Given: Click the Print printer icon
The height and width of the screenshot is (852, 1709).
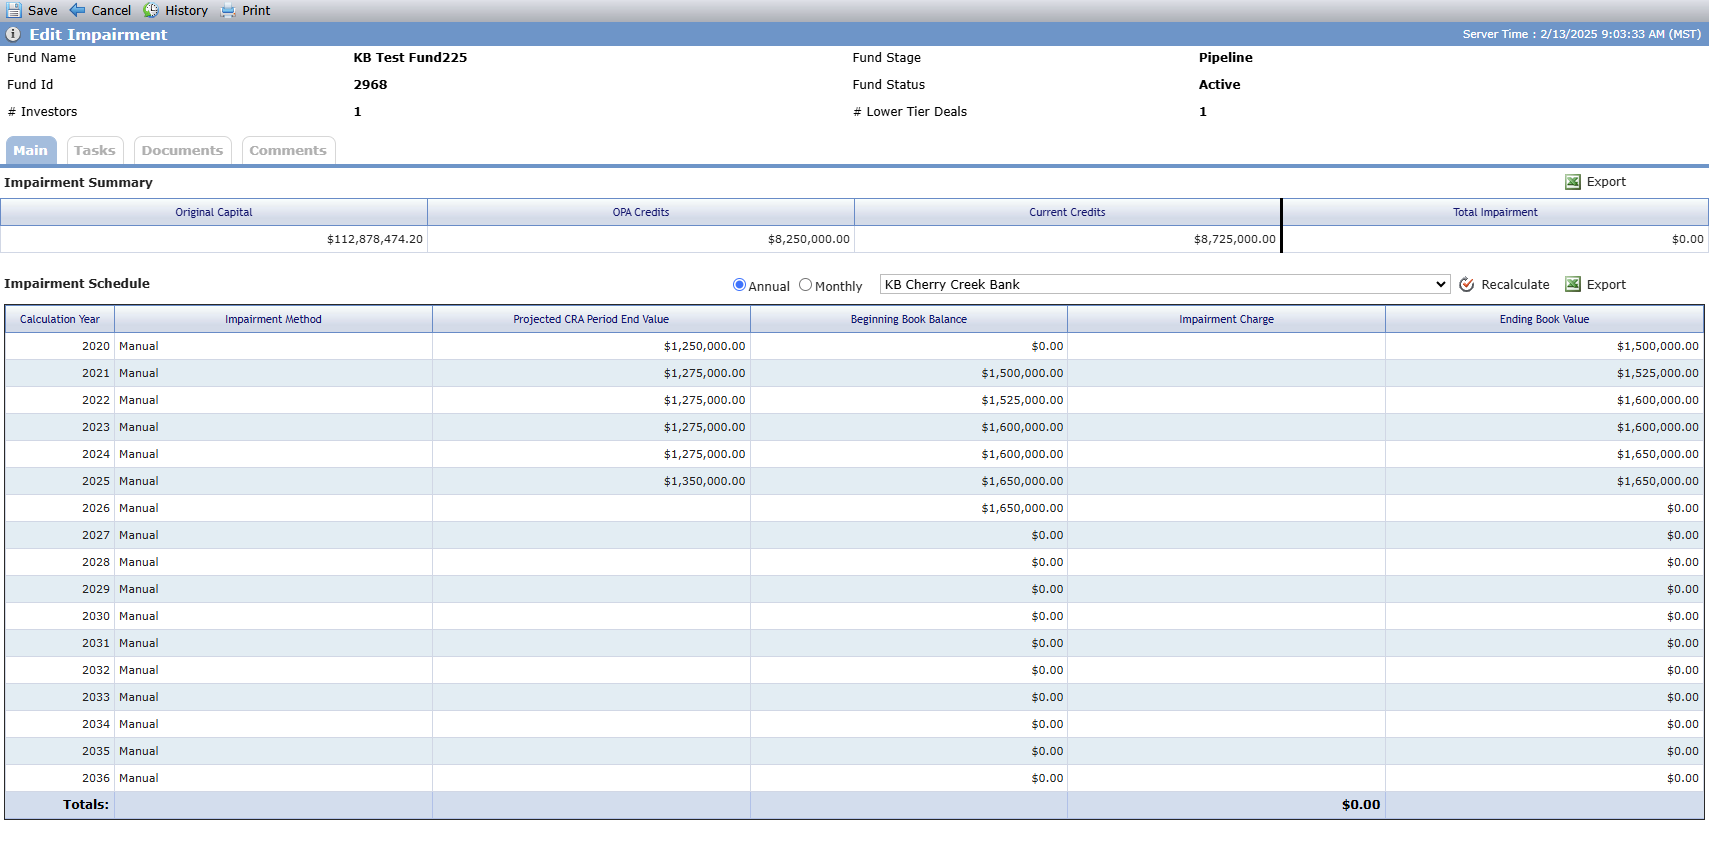Looking at the screenshot, I should (x=228, y=10).
